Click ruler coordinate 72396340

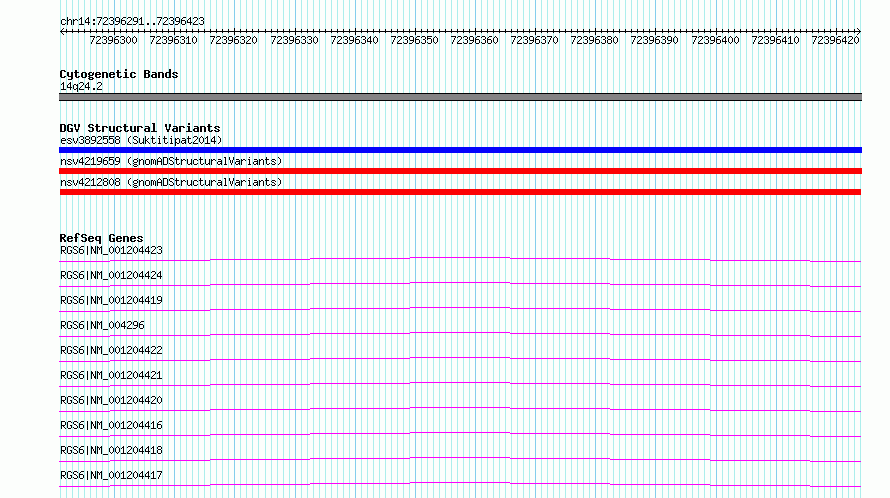pos(354,40)
